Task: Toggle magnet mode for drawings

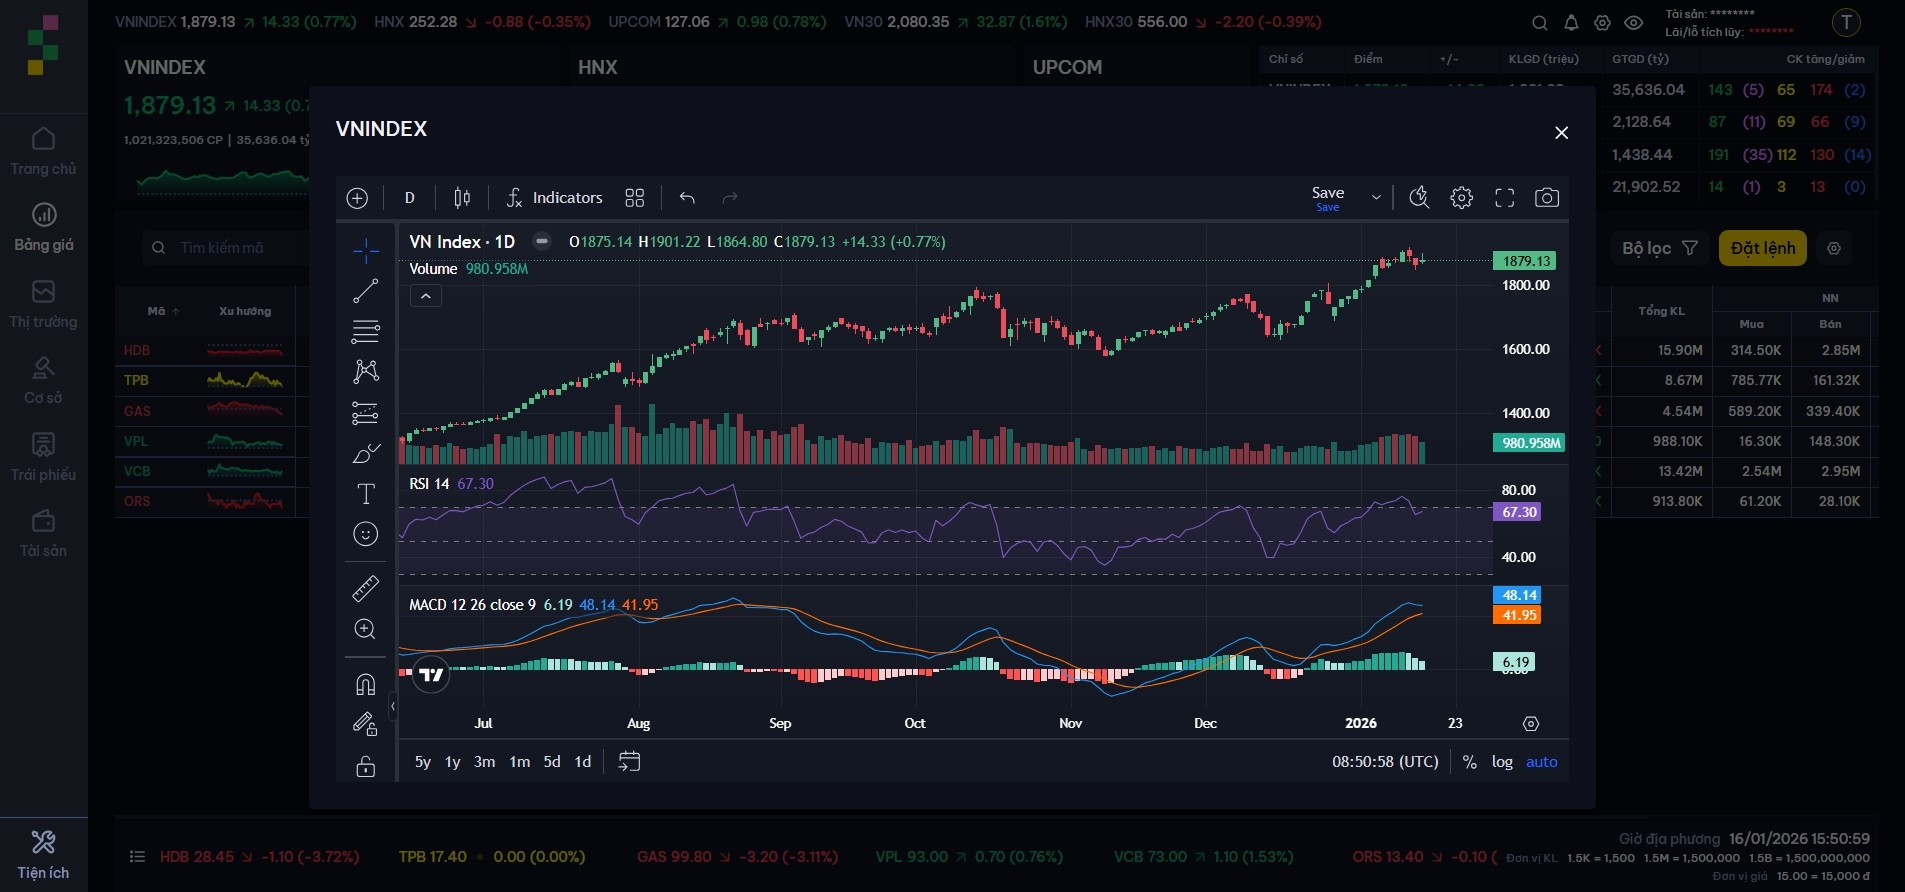Action: tap(365, 684)
